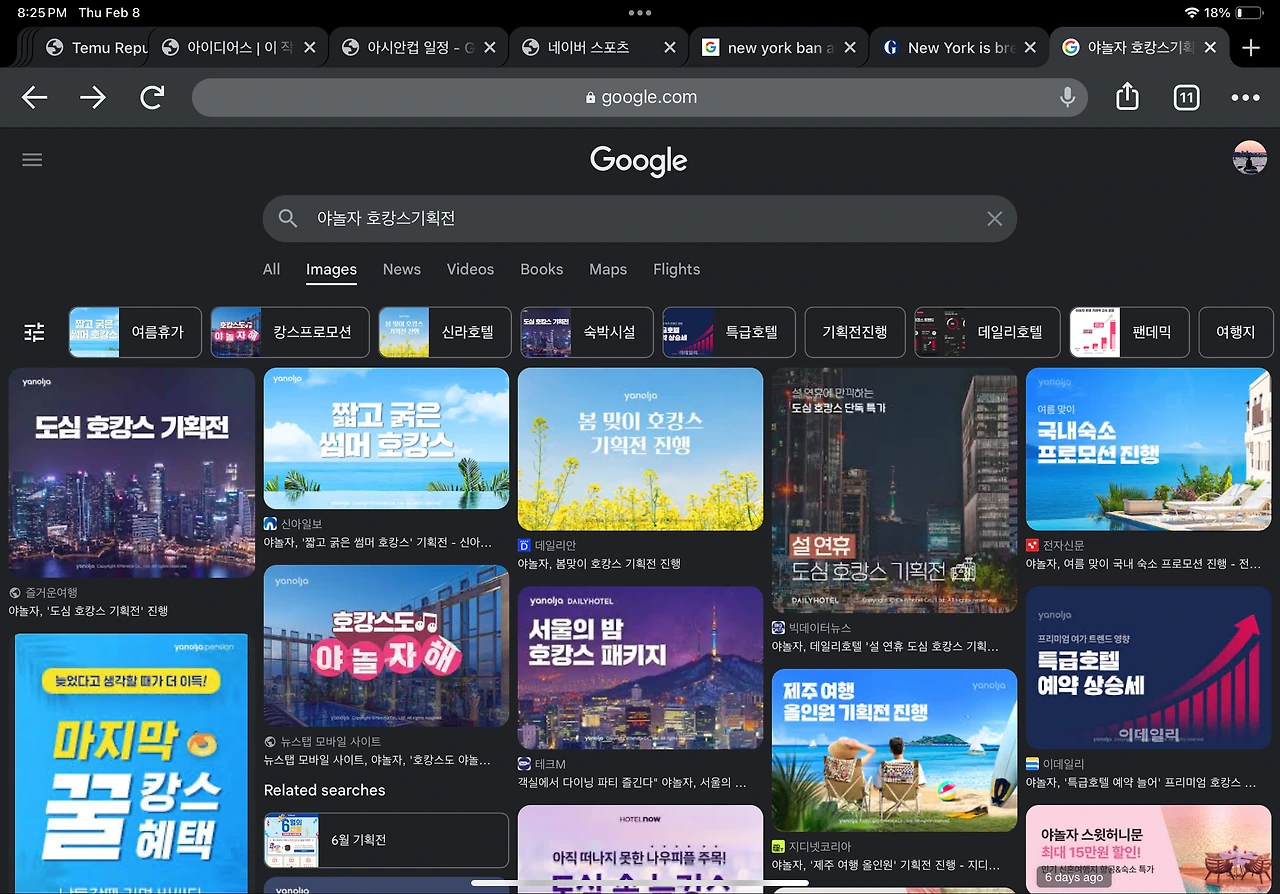The width and height of the screenshot is (1280, 894).
Task: Open the All search results tab
Action: point(271,269)
